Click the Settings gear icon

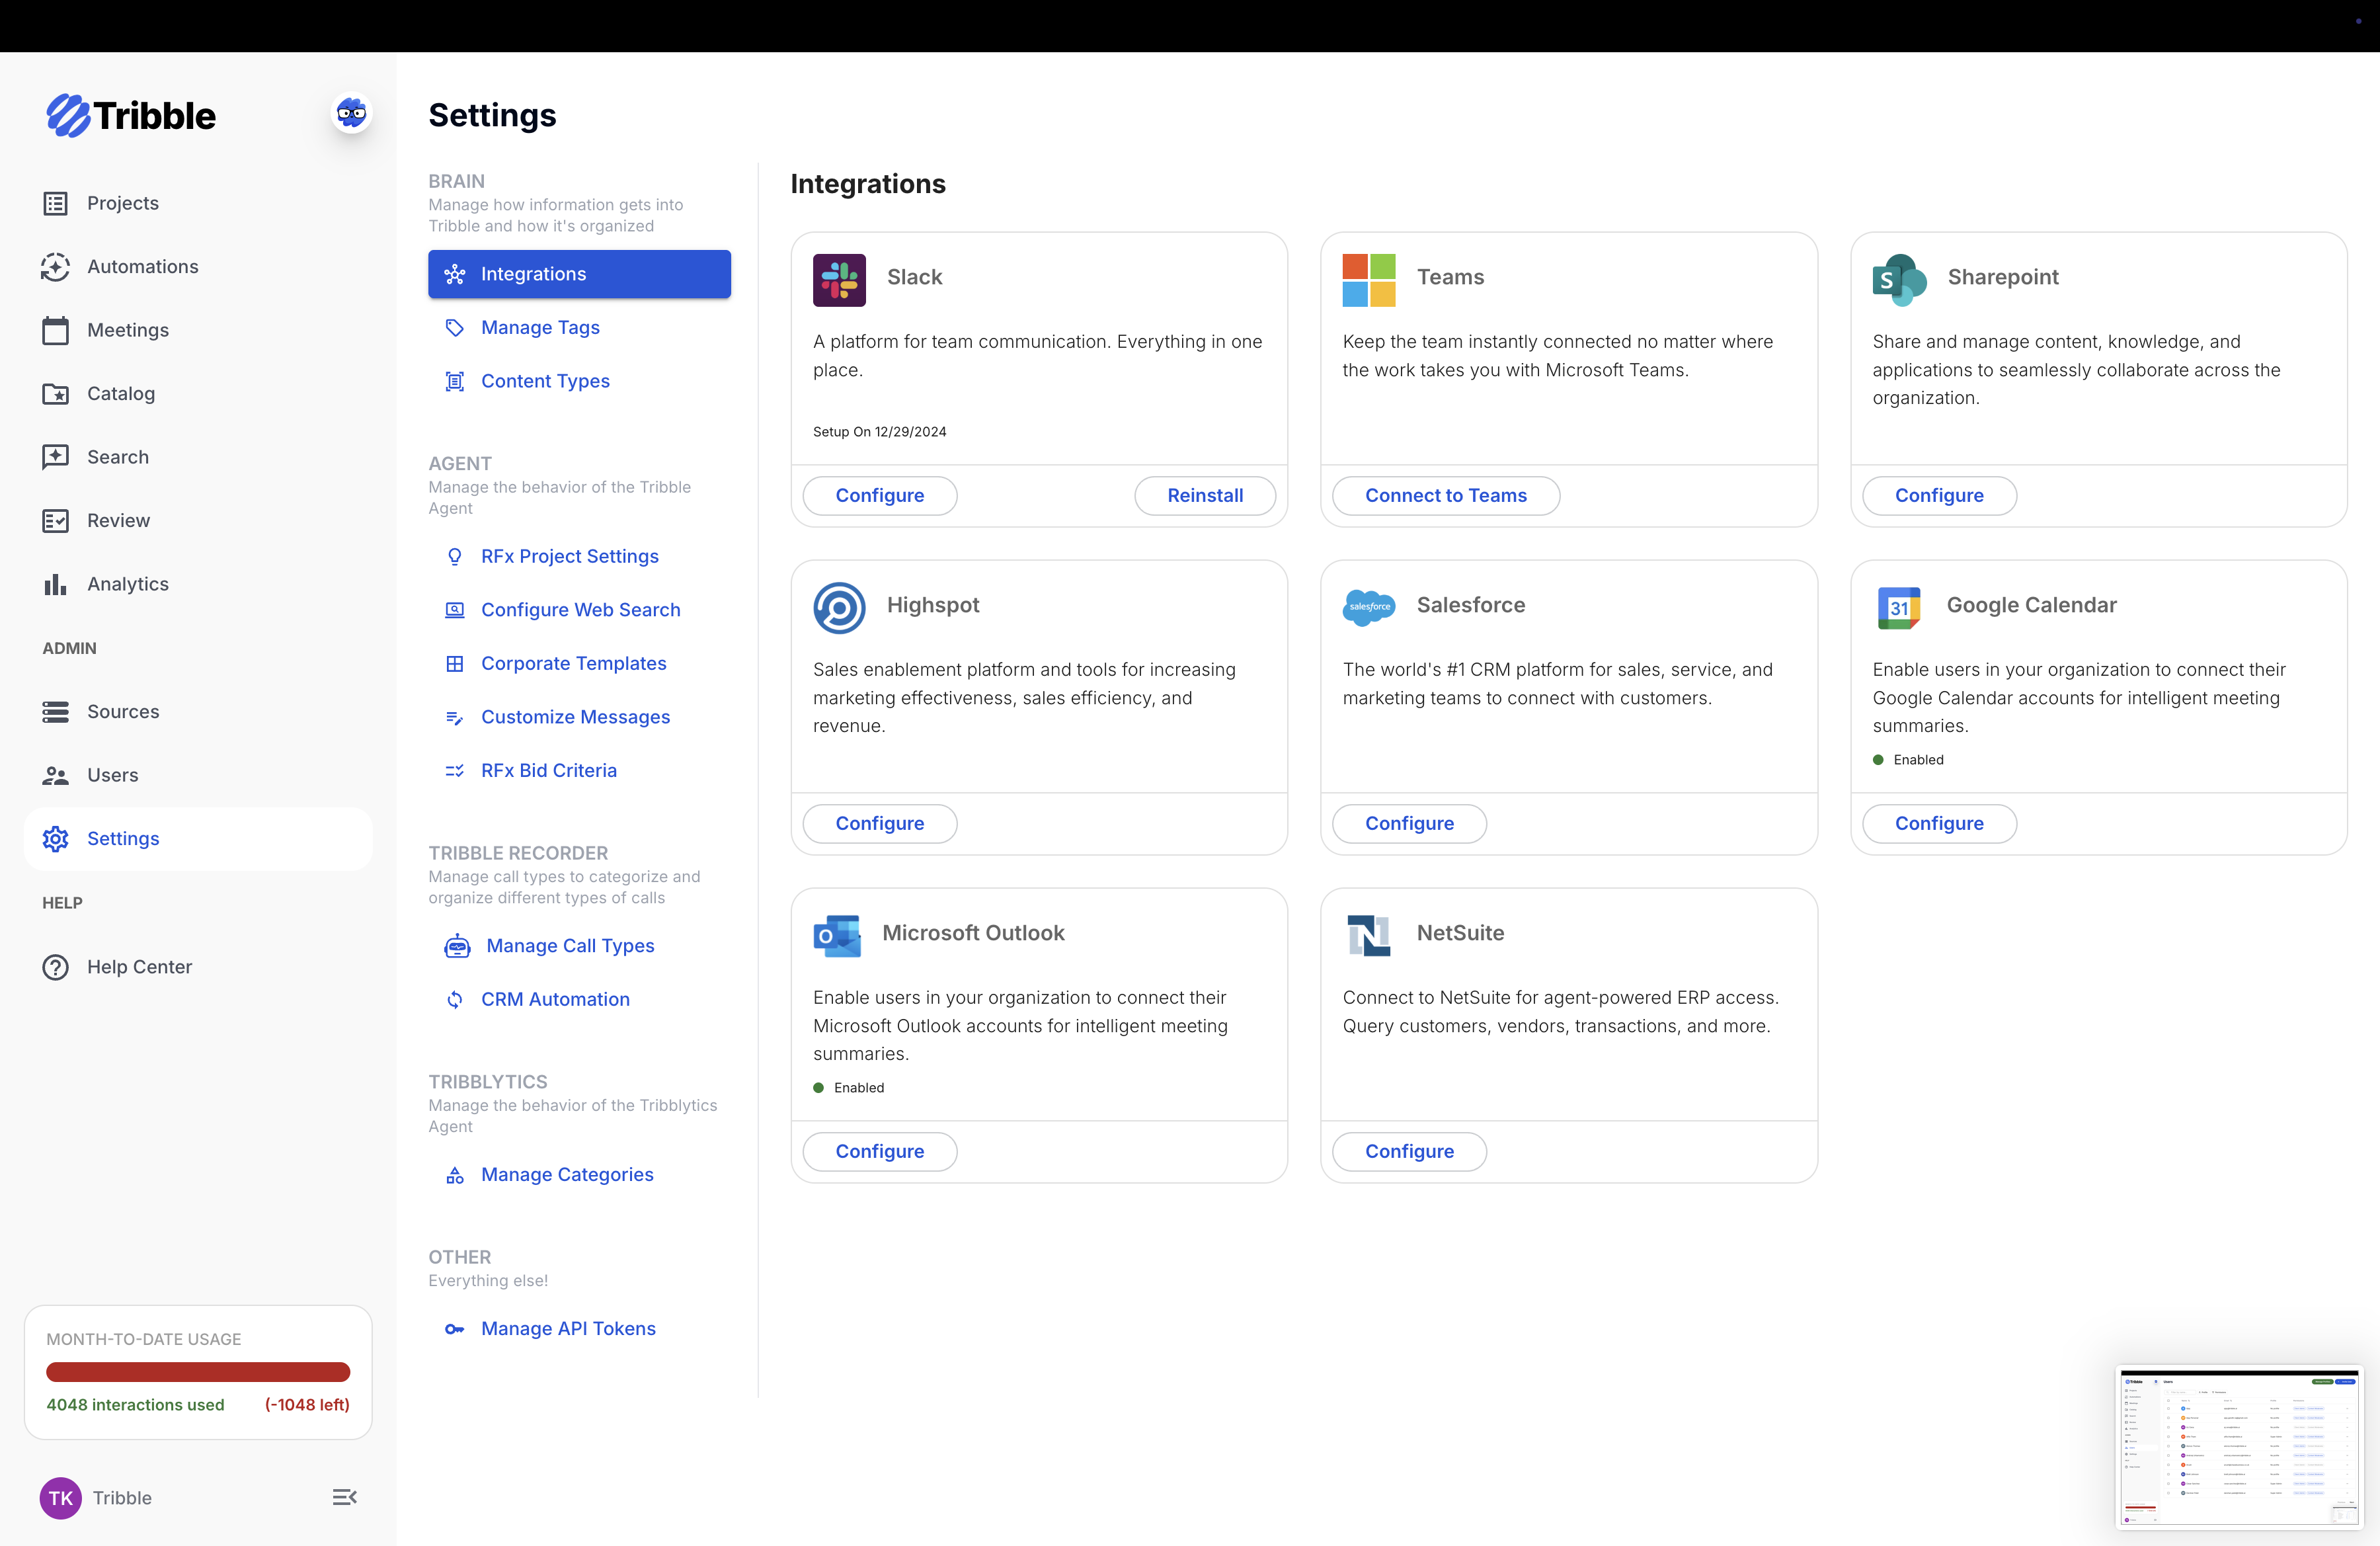tap(56, 839)
